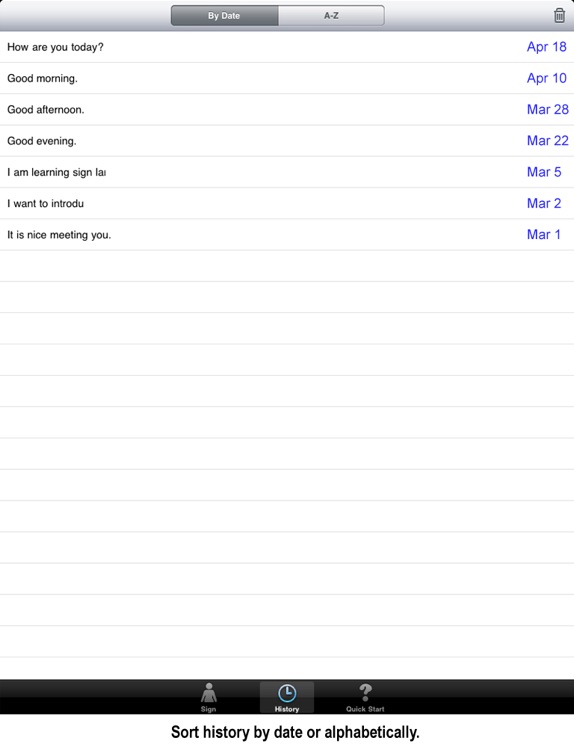
Task: Choose the 'Good afternoon.' history row
Action: [x=287, y=110]
